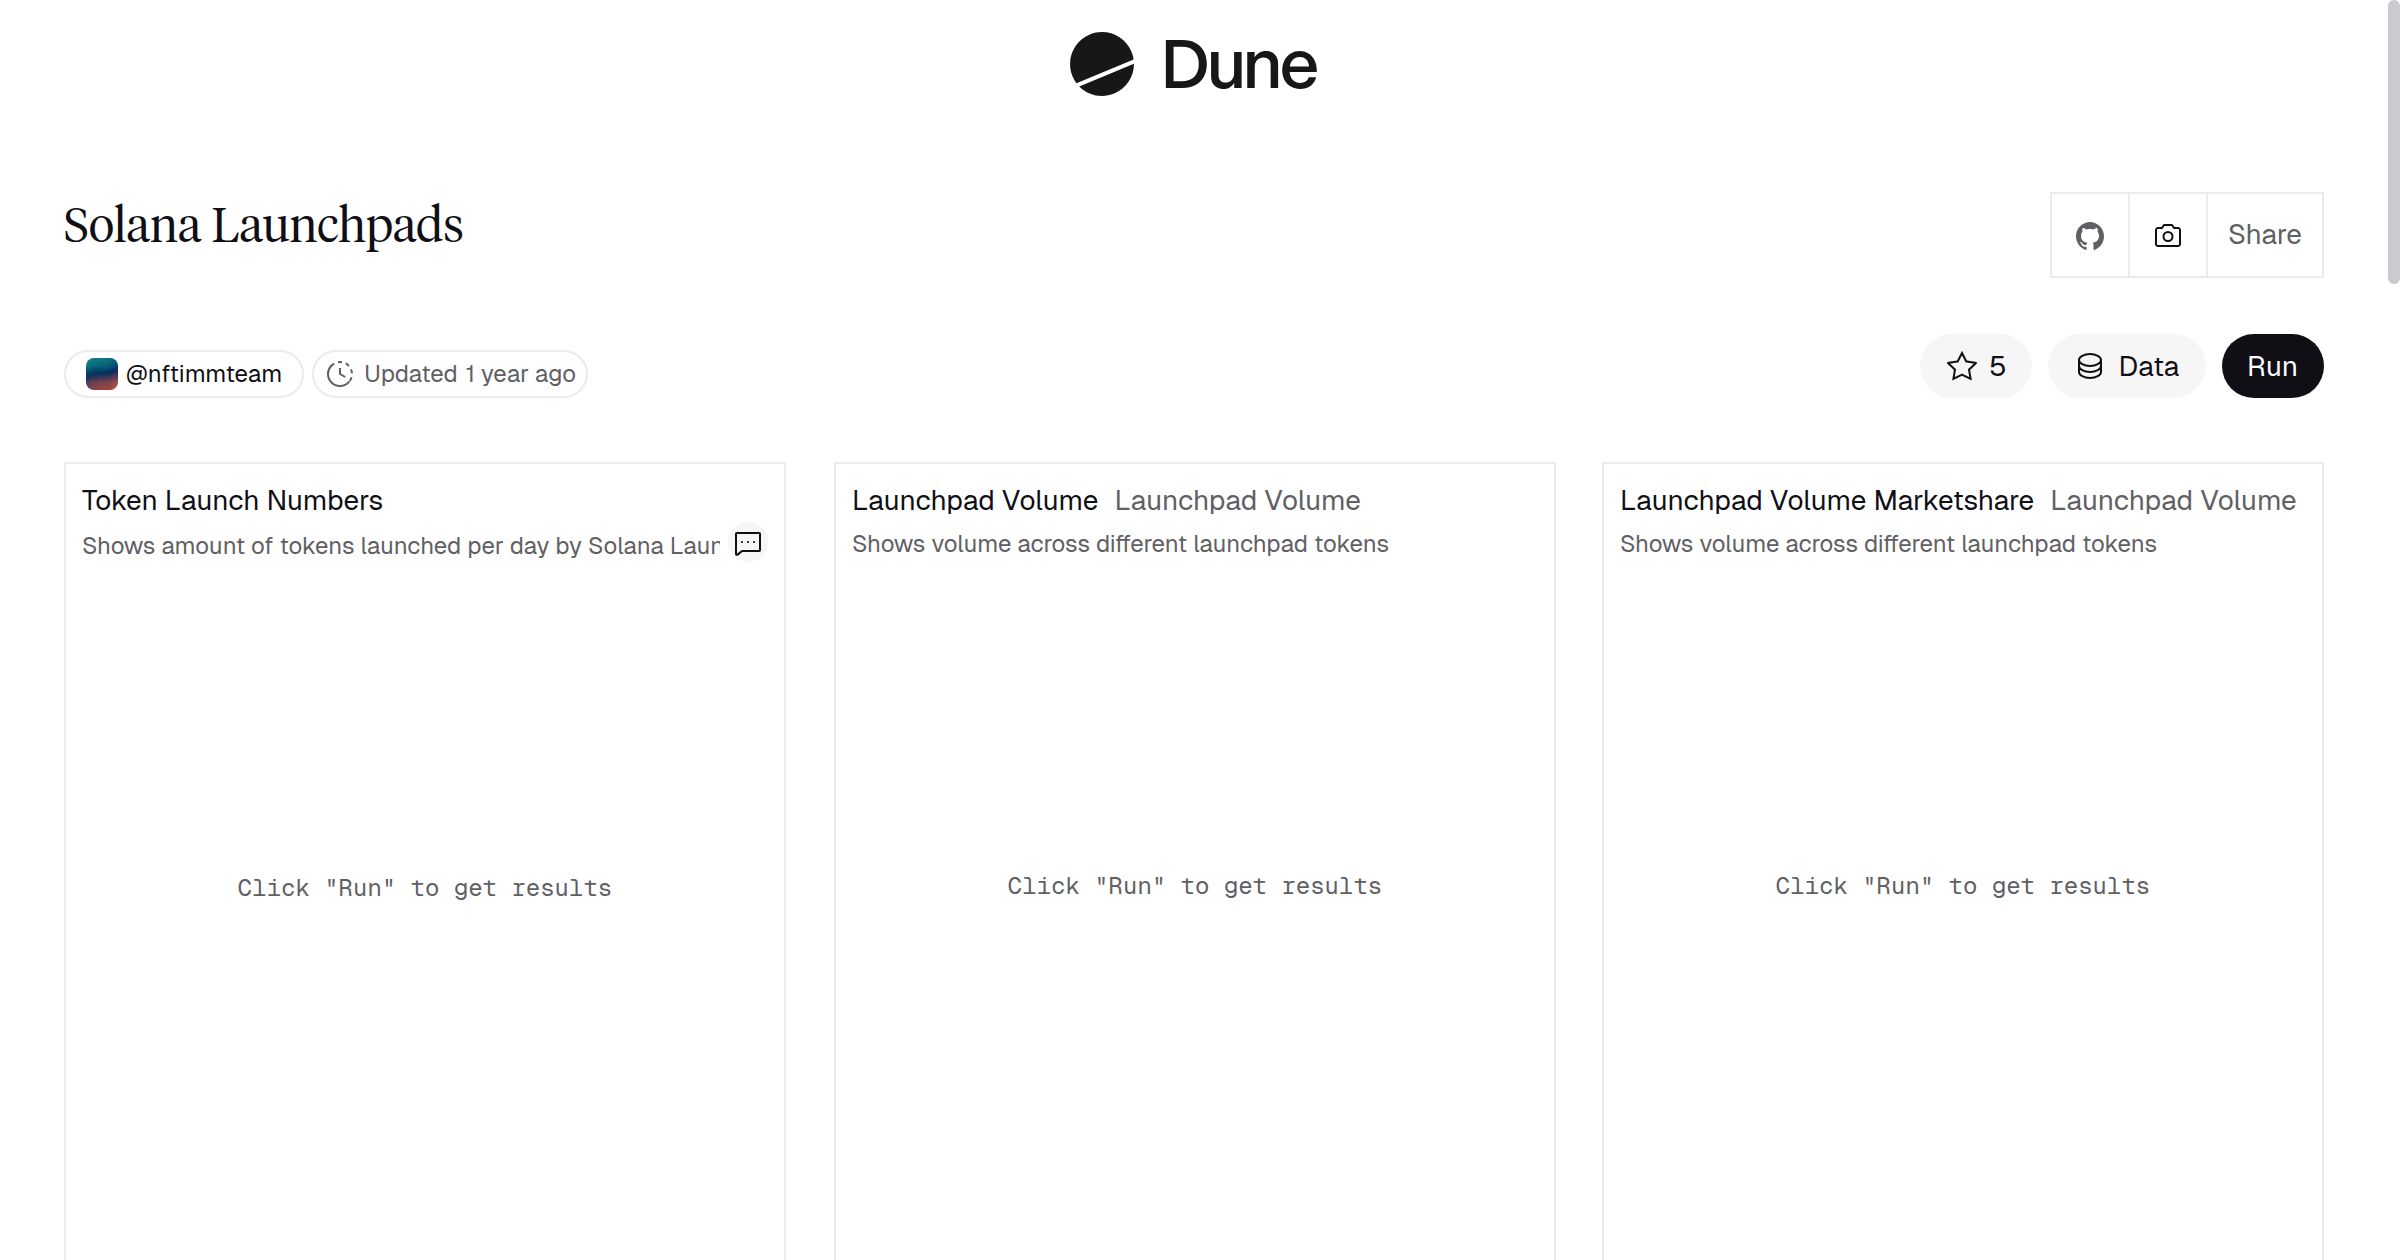Click the Data button label
2400x1260 pixels.
[2150, 366]
